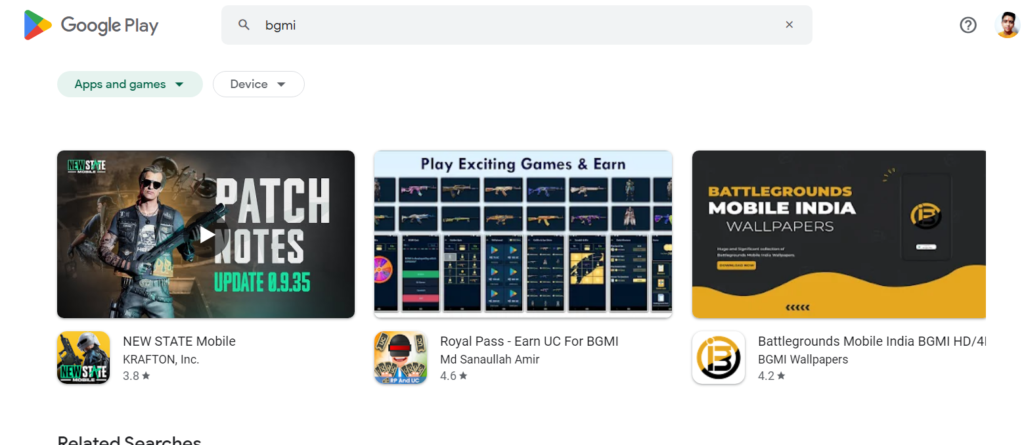This screenshot has width=1024, height=445.
Task: Clear the search field with X
Action: 789,25
